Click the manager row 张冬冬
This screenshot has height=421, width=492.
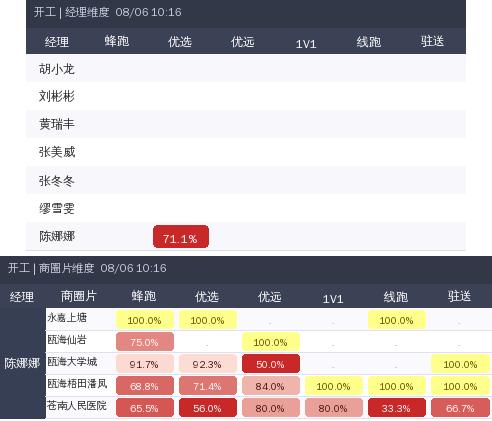coord(246,180)
